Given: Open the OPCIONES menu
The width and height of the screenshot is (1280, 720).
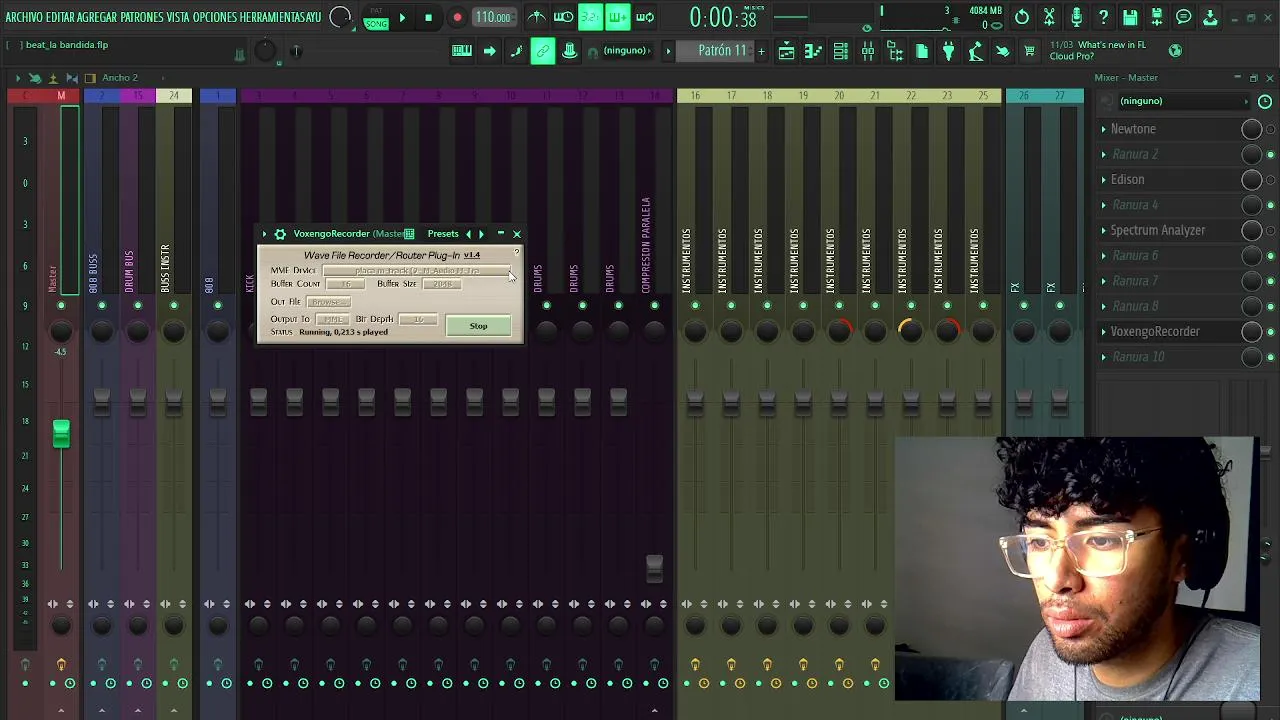Looking at the screenshot, I should pos(215,17).
